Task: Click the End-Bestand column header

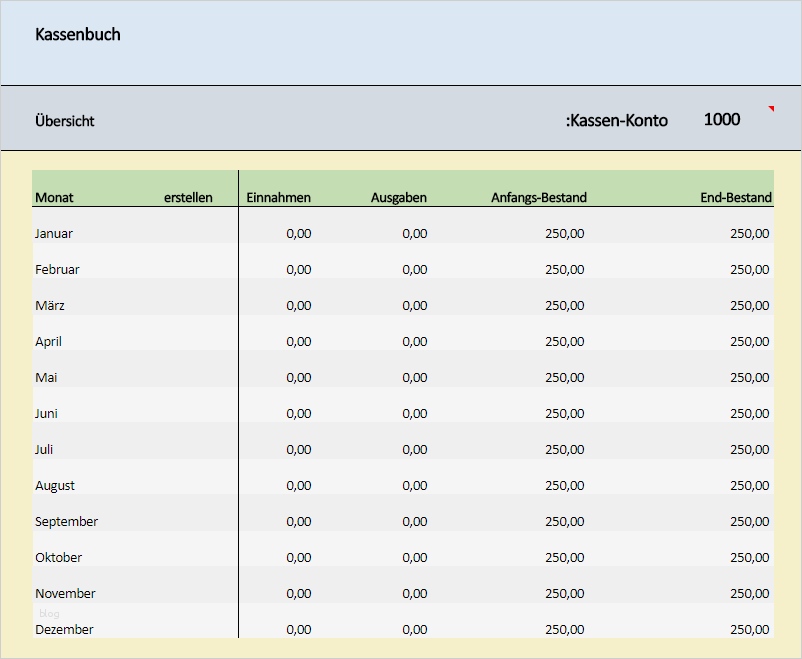Action: click(x=737, y=197)
